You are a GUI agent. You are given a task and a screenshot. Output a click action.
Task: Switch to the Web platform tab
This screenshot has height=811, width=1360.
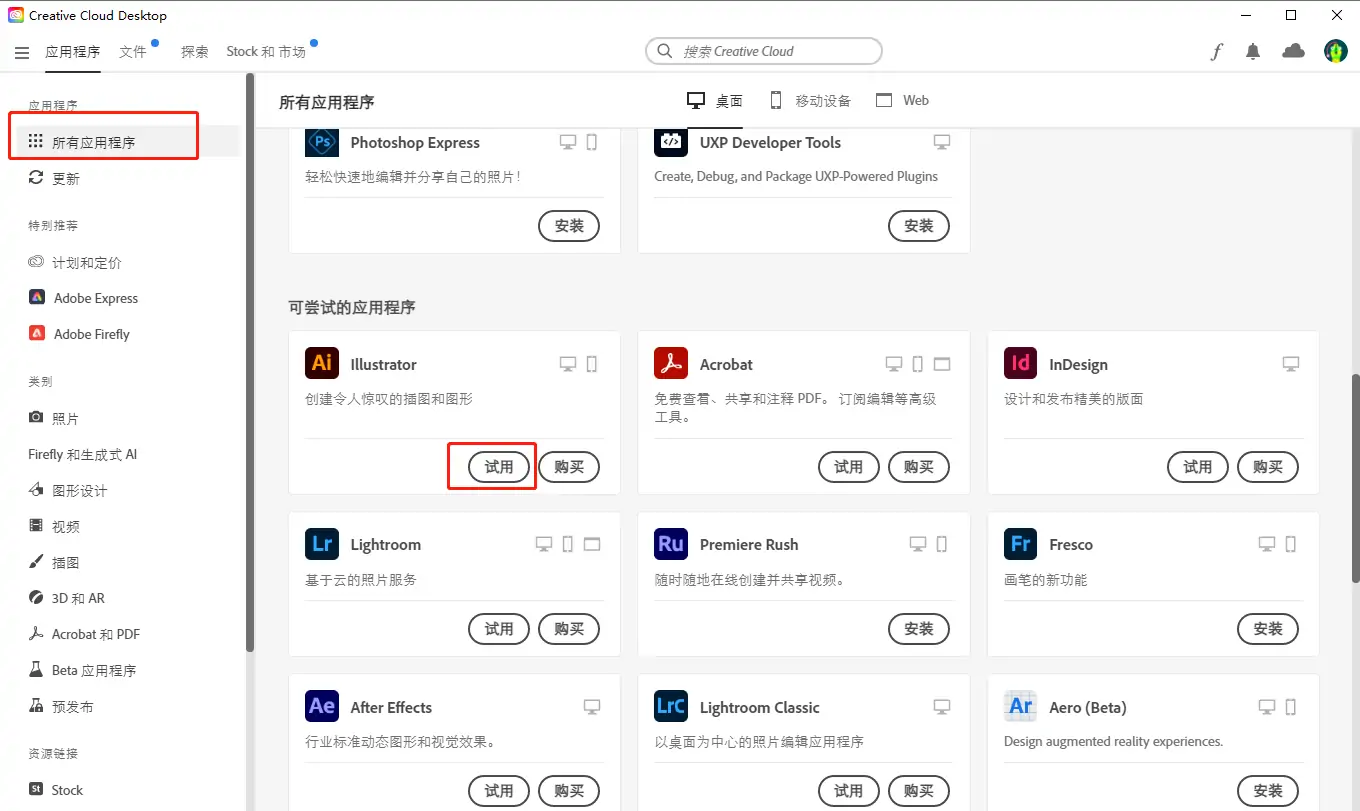(902, 100)
